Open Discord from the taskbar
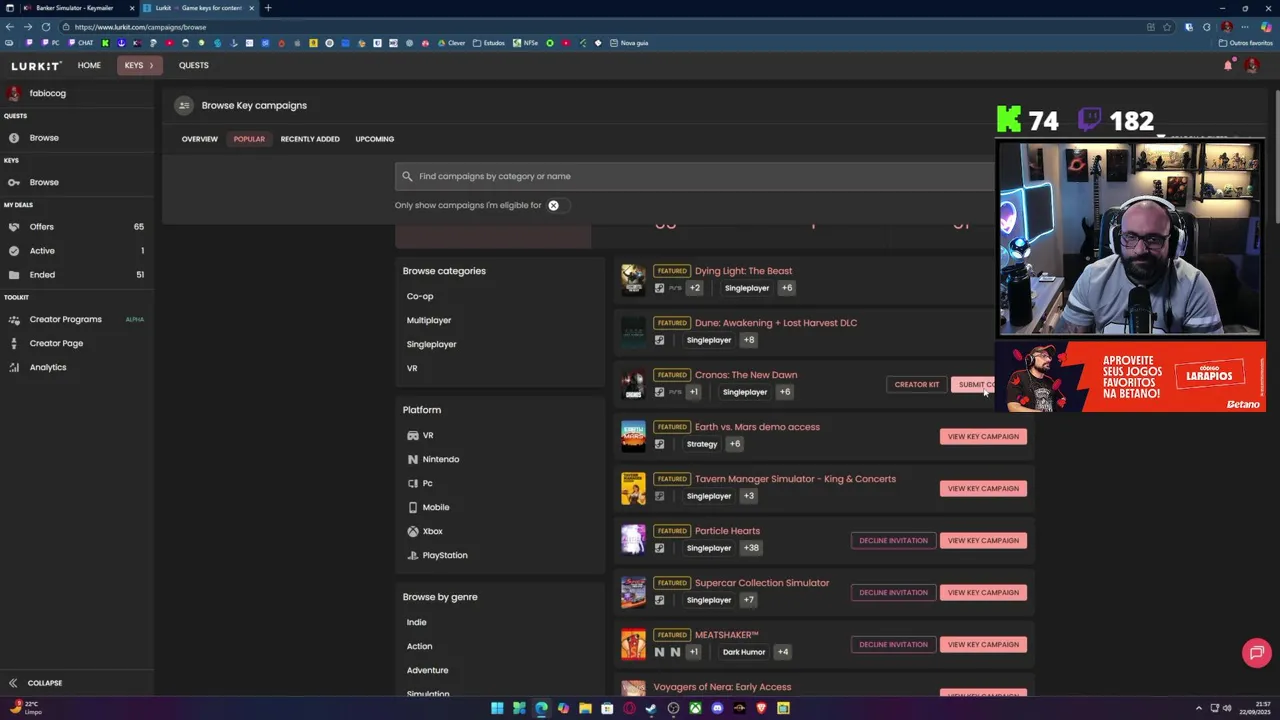The height and width of the screenshot is (720, 1280). pos(717,708)
